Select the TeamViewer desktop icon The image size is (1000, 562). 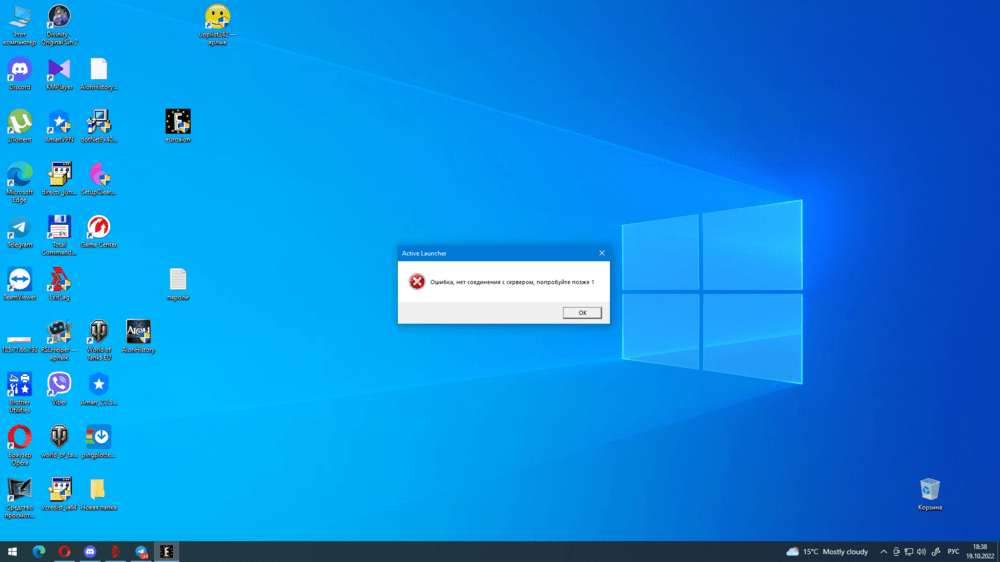(x=20, y=280)
